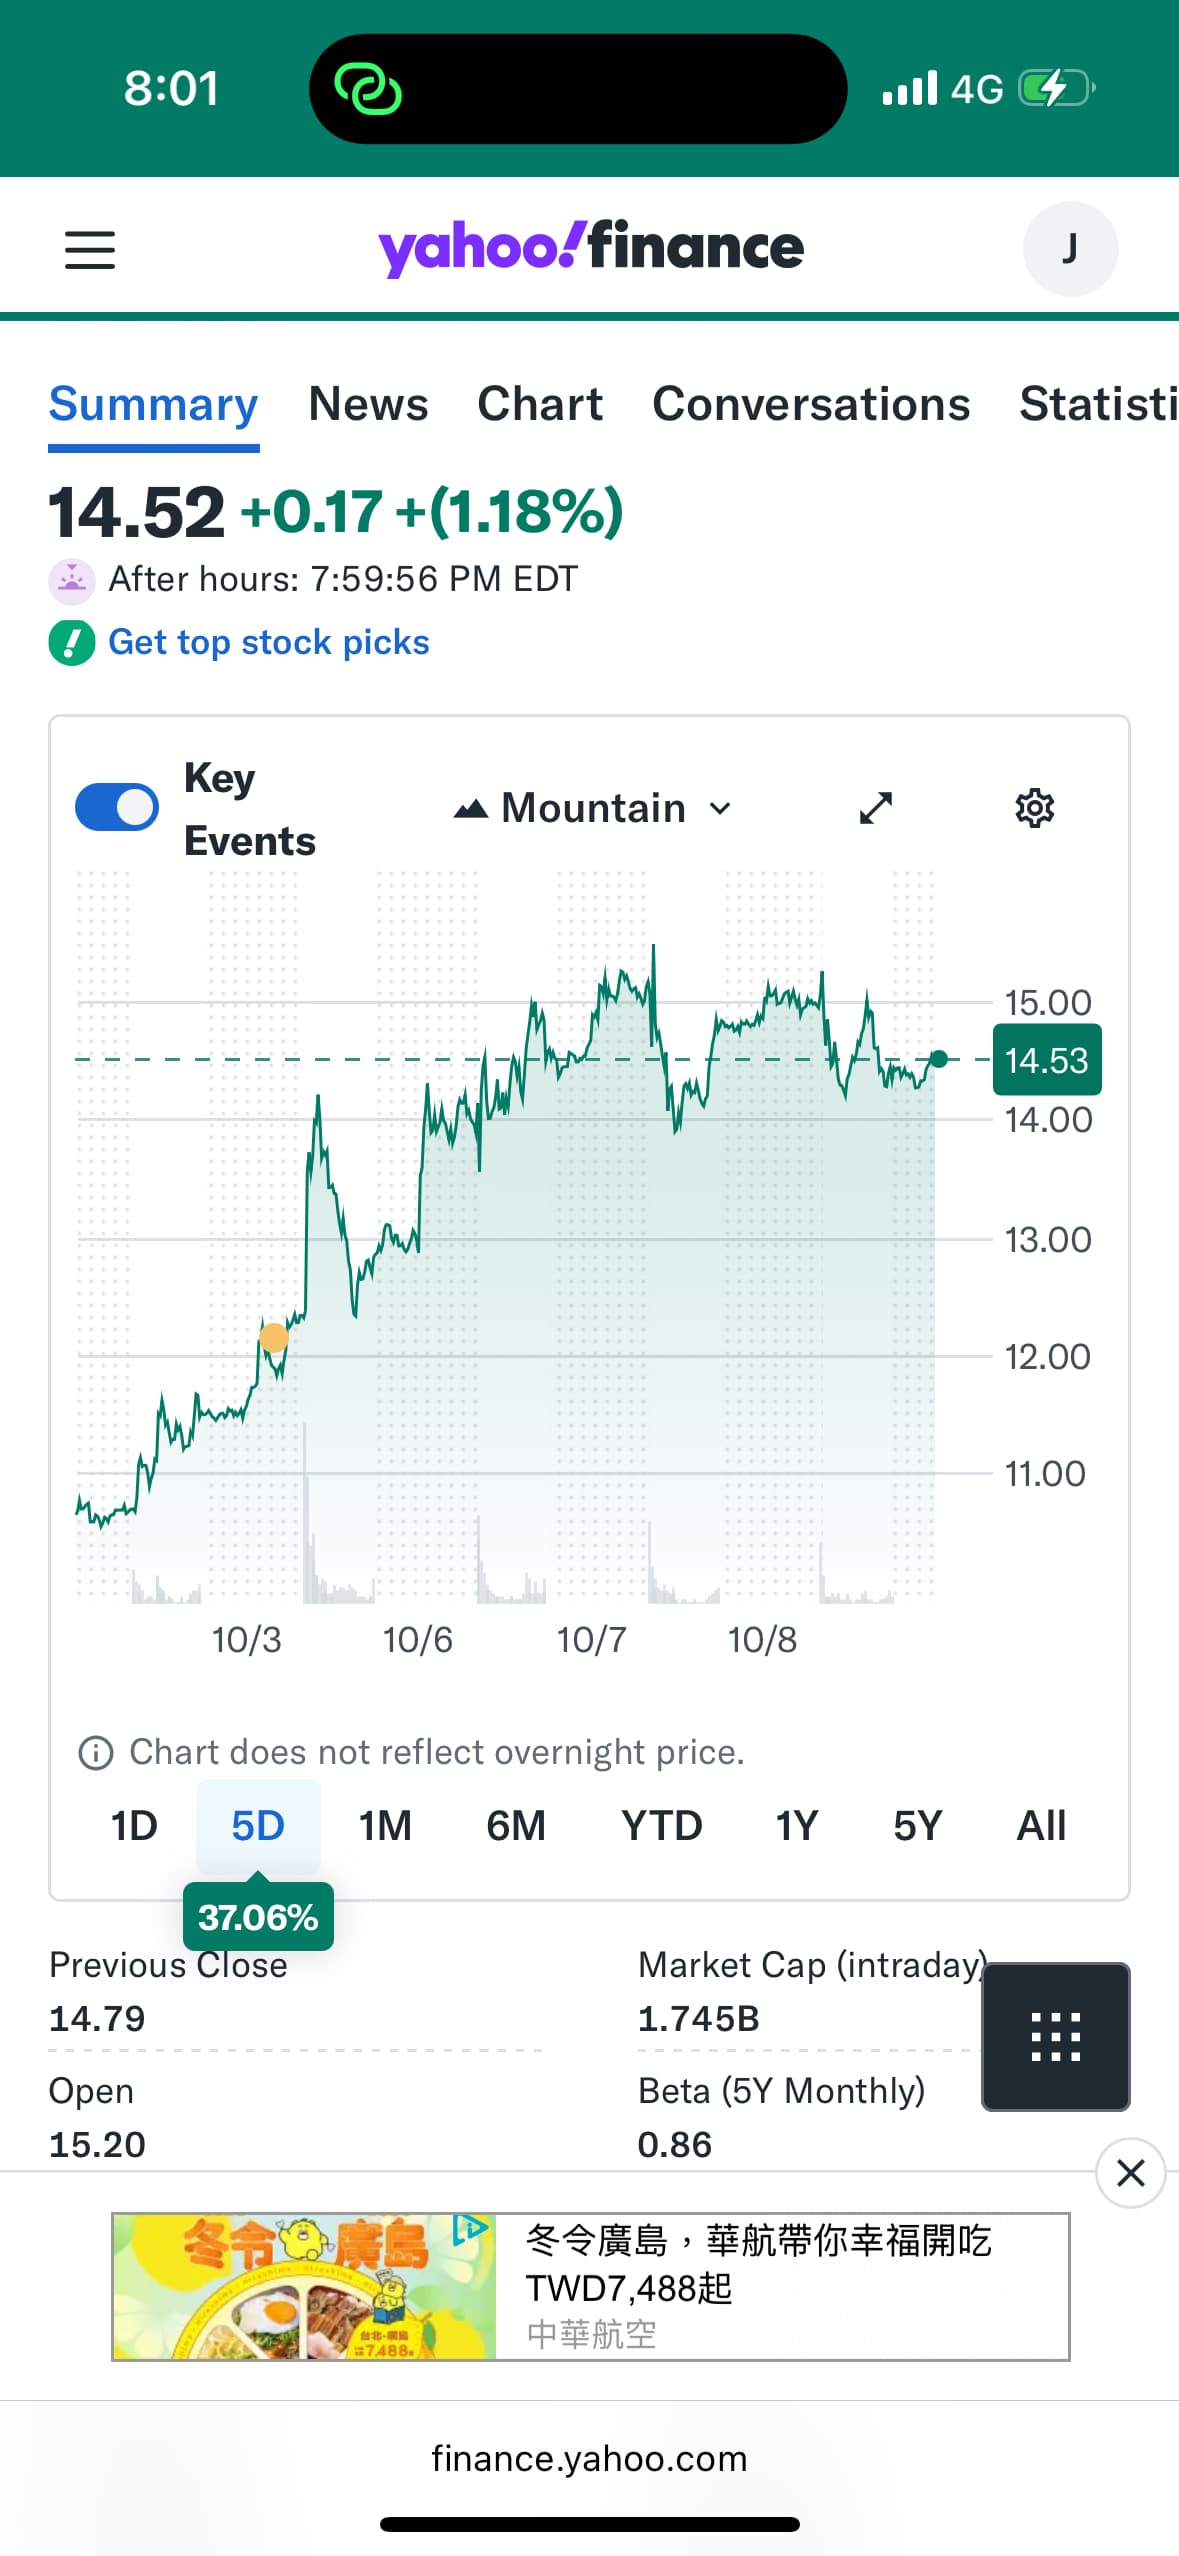Open chart settings gear

(1034, 808)
